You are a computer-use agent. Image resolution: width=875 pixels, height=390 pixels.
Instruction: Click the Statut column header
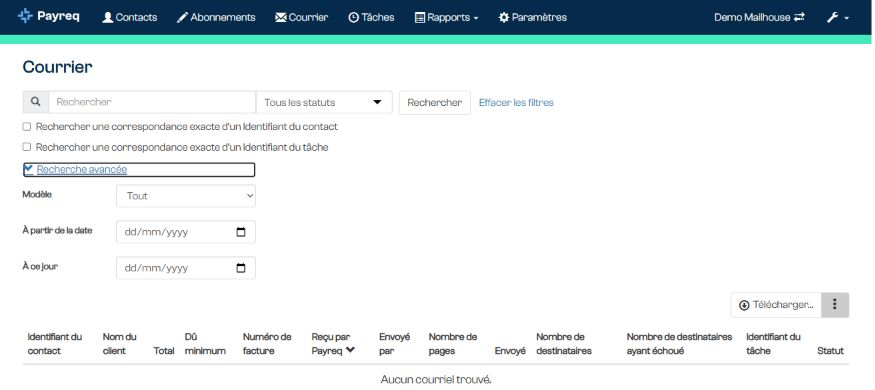pos(830,351)
